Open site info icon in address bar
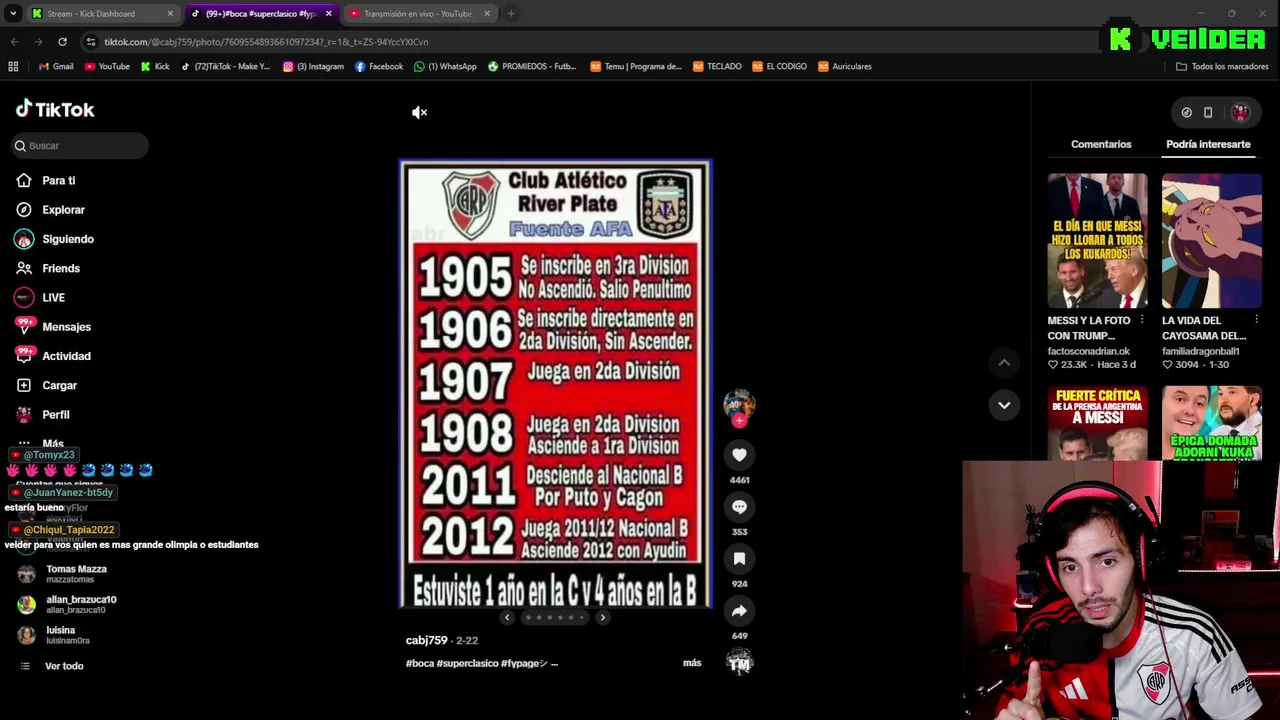The image size is (1280, 720). tap(90, 42)
